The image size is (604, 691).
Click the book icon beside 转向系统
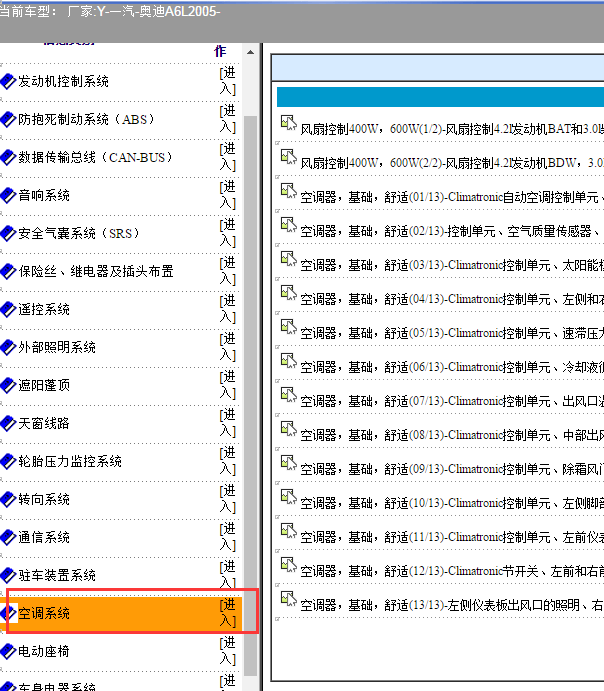coord(8,499)
